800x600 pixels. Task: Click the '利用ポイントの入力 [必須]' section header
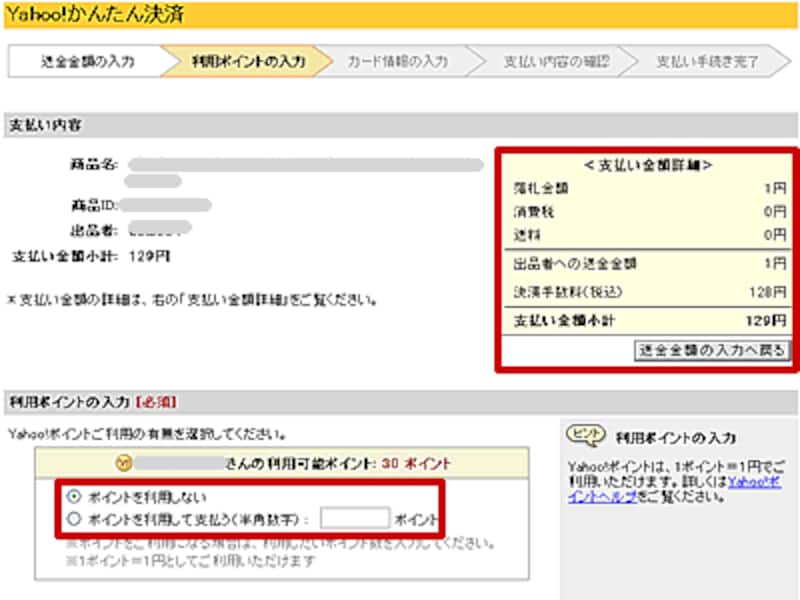click(x=401, y=402)
